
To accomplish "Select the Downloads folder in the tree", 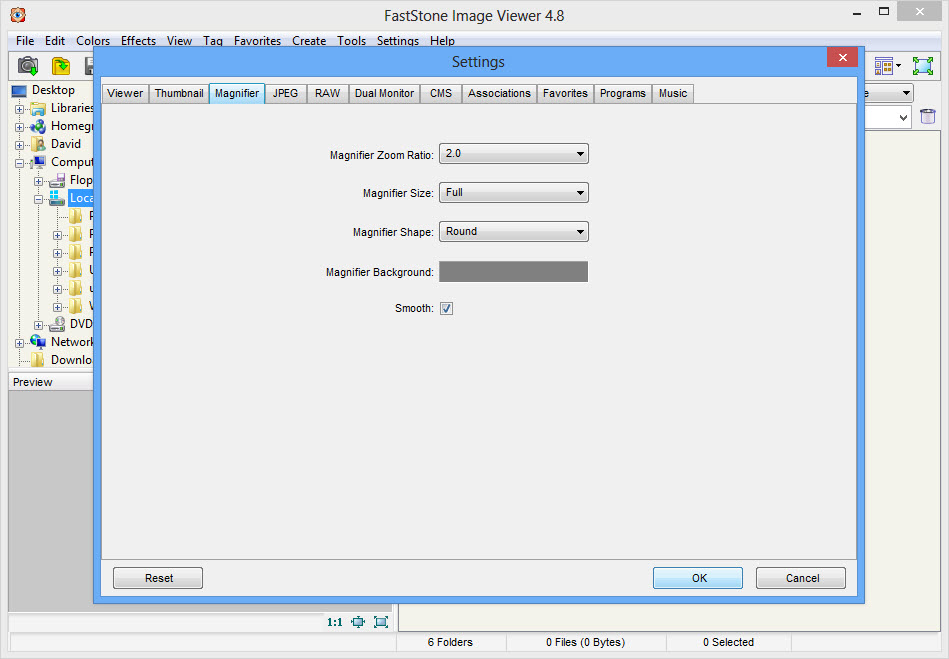I will tap(71, 360).
